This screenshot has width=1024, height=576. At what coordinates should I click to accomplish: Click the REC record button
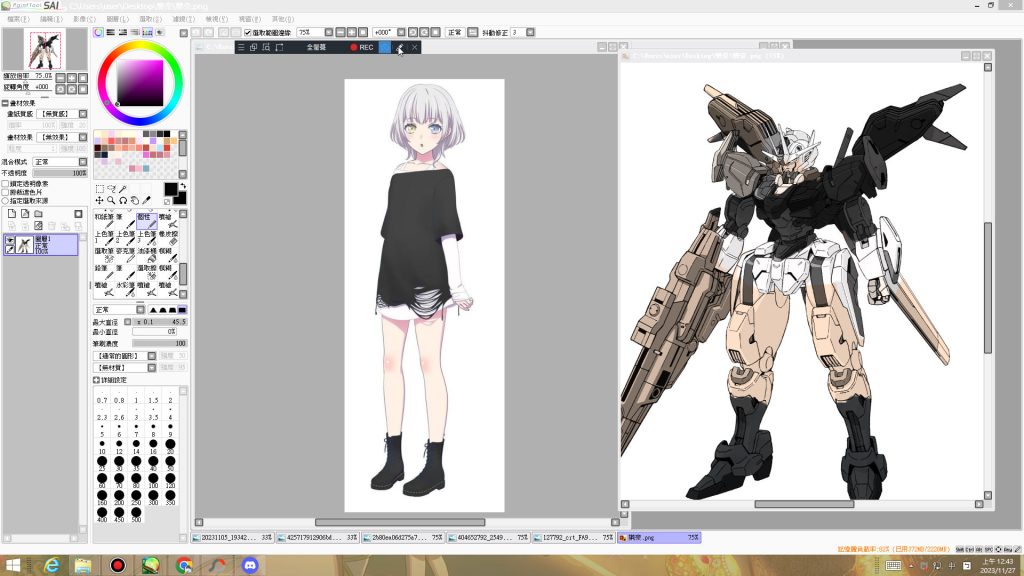(362, 47)
